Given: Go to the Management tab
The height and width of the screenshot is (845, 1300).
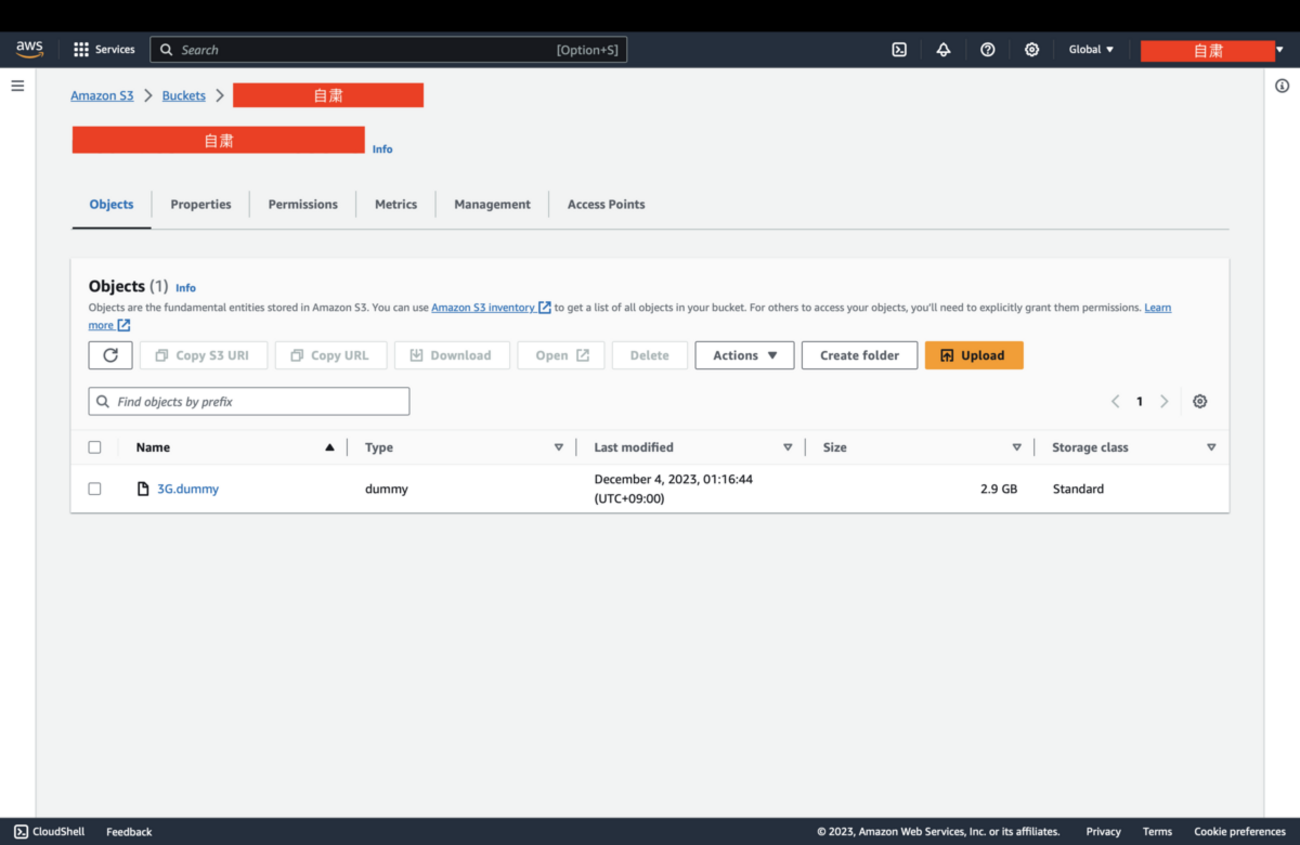Looking at the screenshot, I should 492,204.
